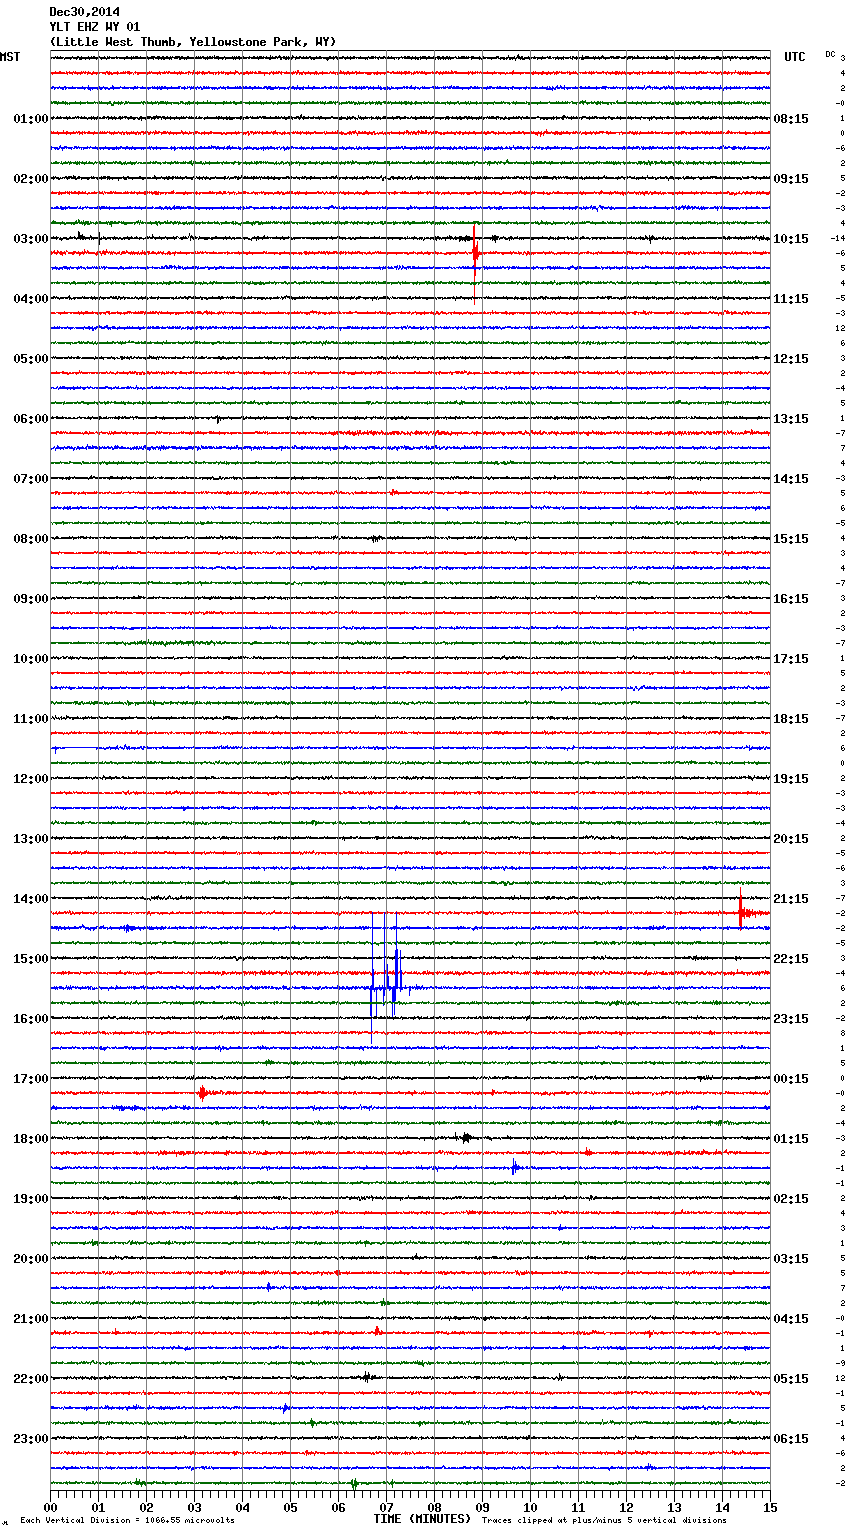850x1534 pixels.
Task: Select the 02:00 MST row label
Action: pos(31,179)
